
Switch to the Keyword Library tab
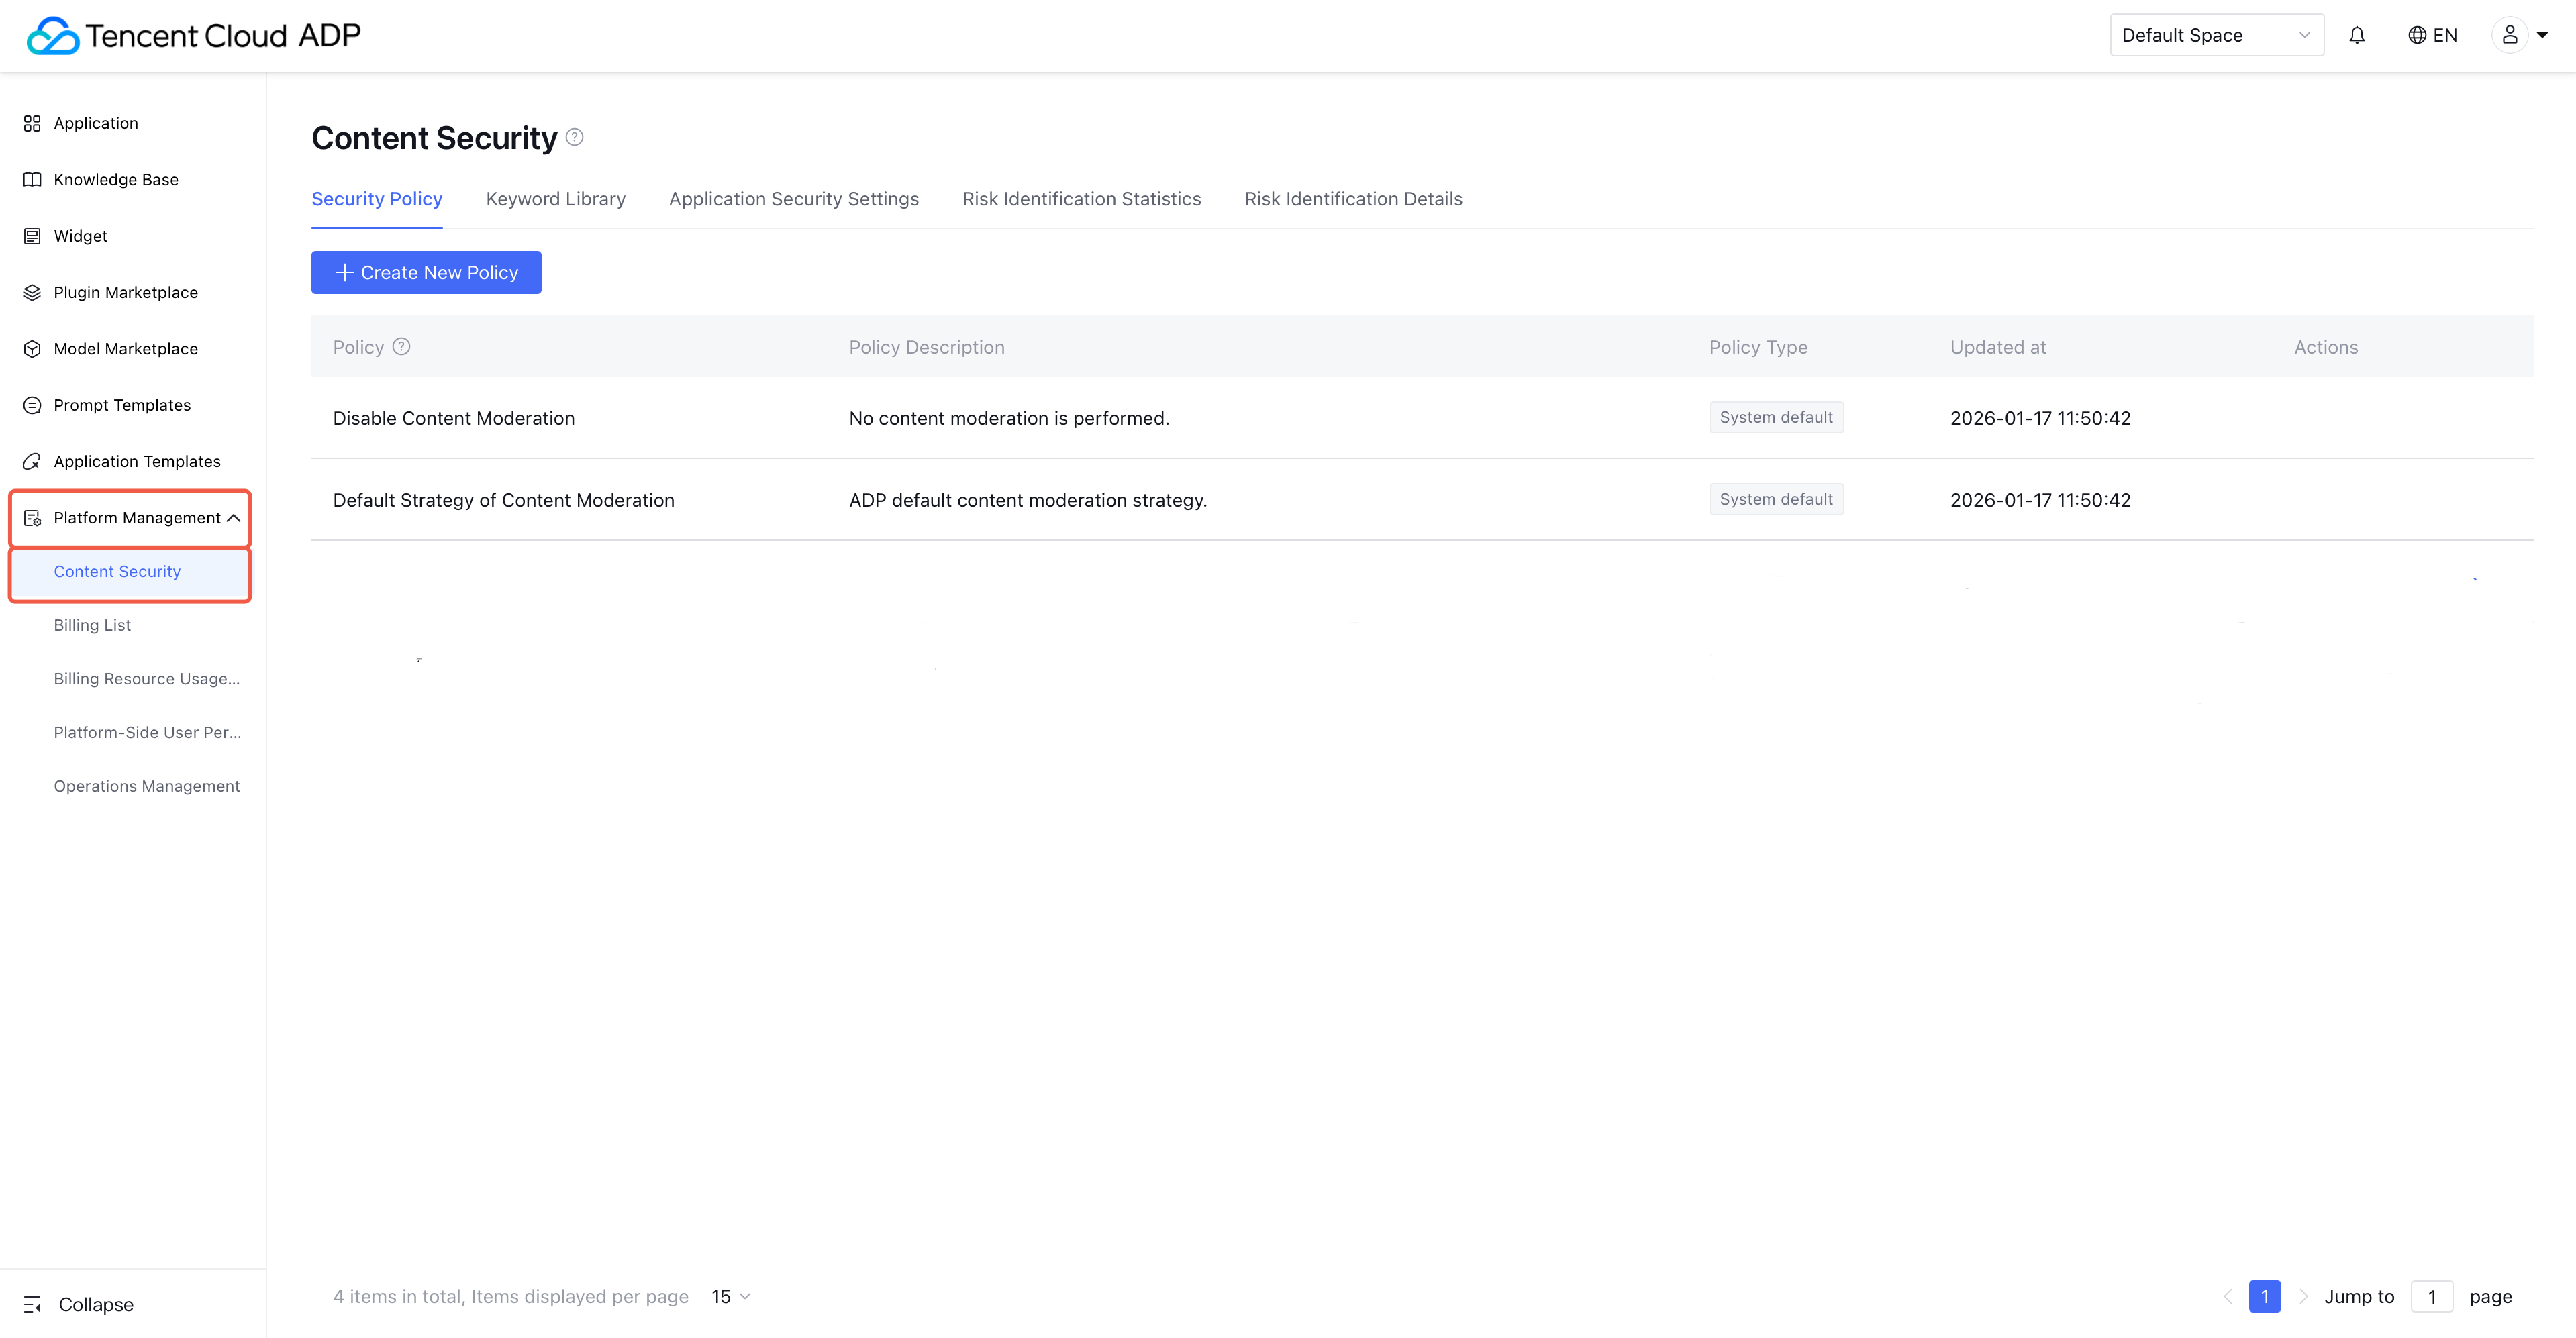tap(555, 199)
